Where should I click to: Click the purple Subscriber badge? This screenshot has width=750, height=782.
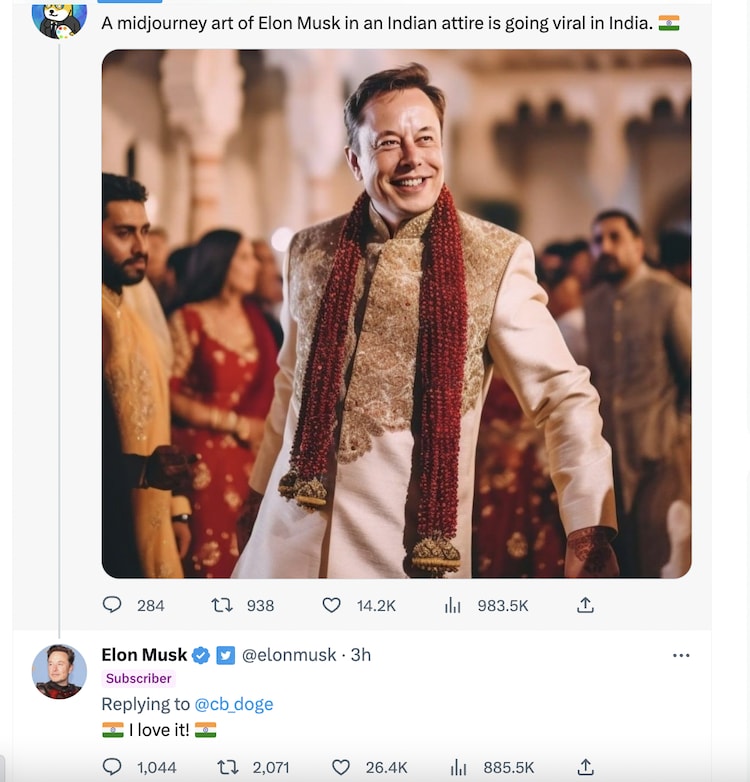pyautogui.click(x=139, y=678)
